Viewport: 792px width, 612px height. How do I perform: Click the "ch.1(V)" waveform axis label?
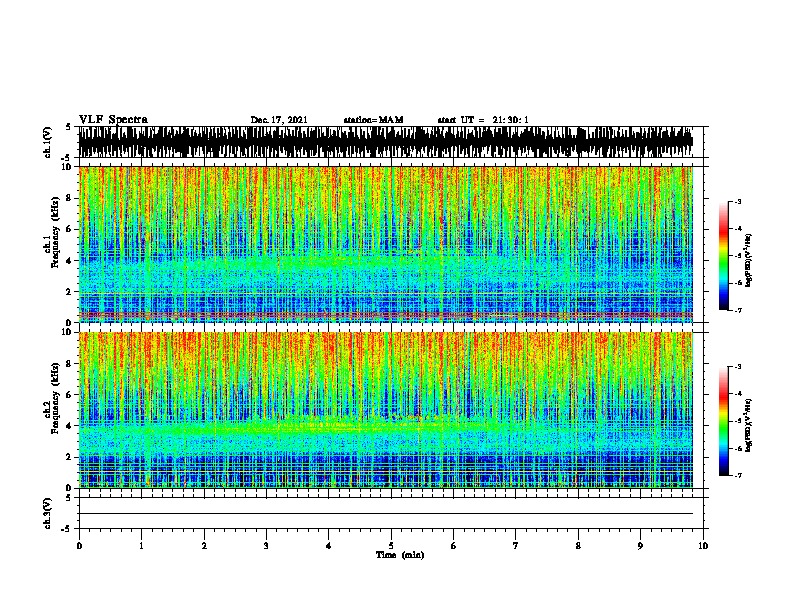47,142
